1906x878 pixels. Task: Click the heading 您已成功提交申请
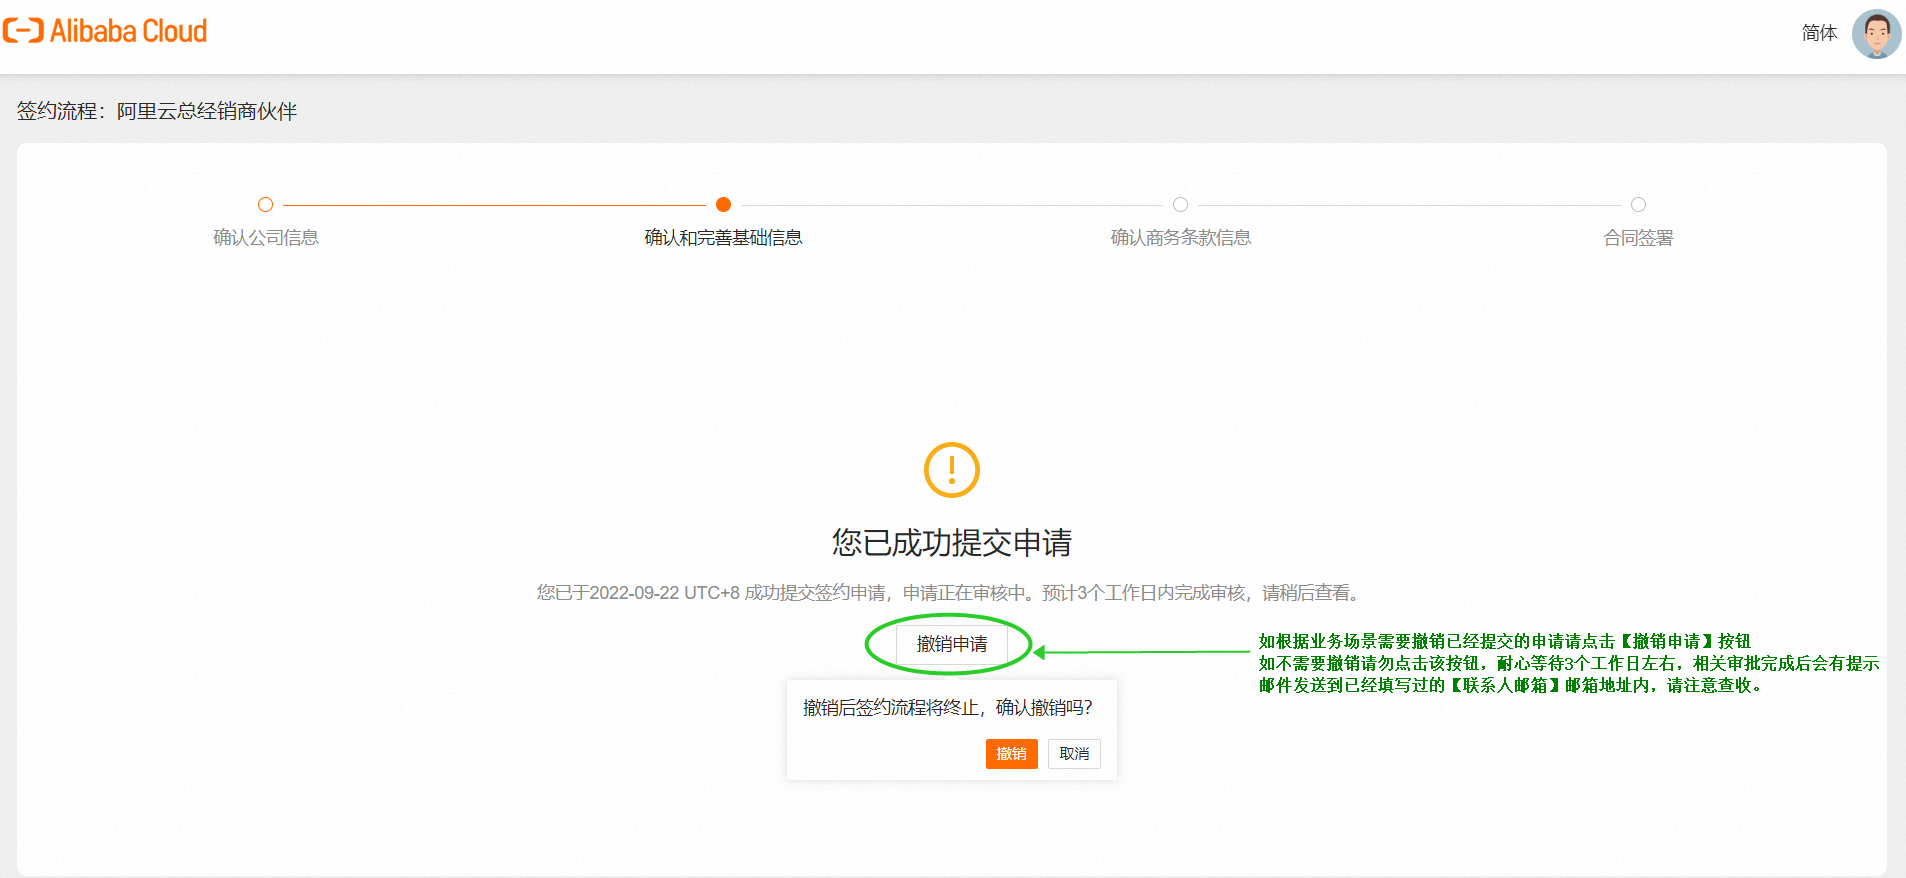[951, 543]
